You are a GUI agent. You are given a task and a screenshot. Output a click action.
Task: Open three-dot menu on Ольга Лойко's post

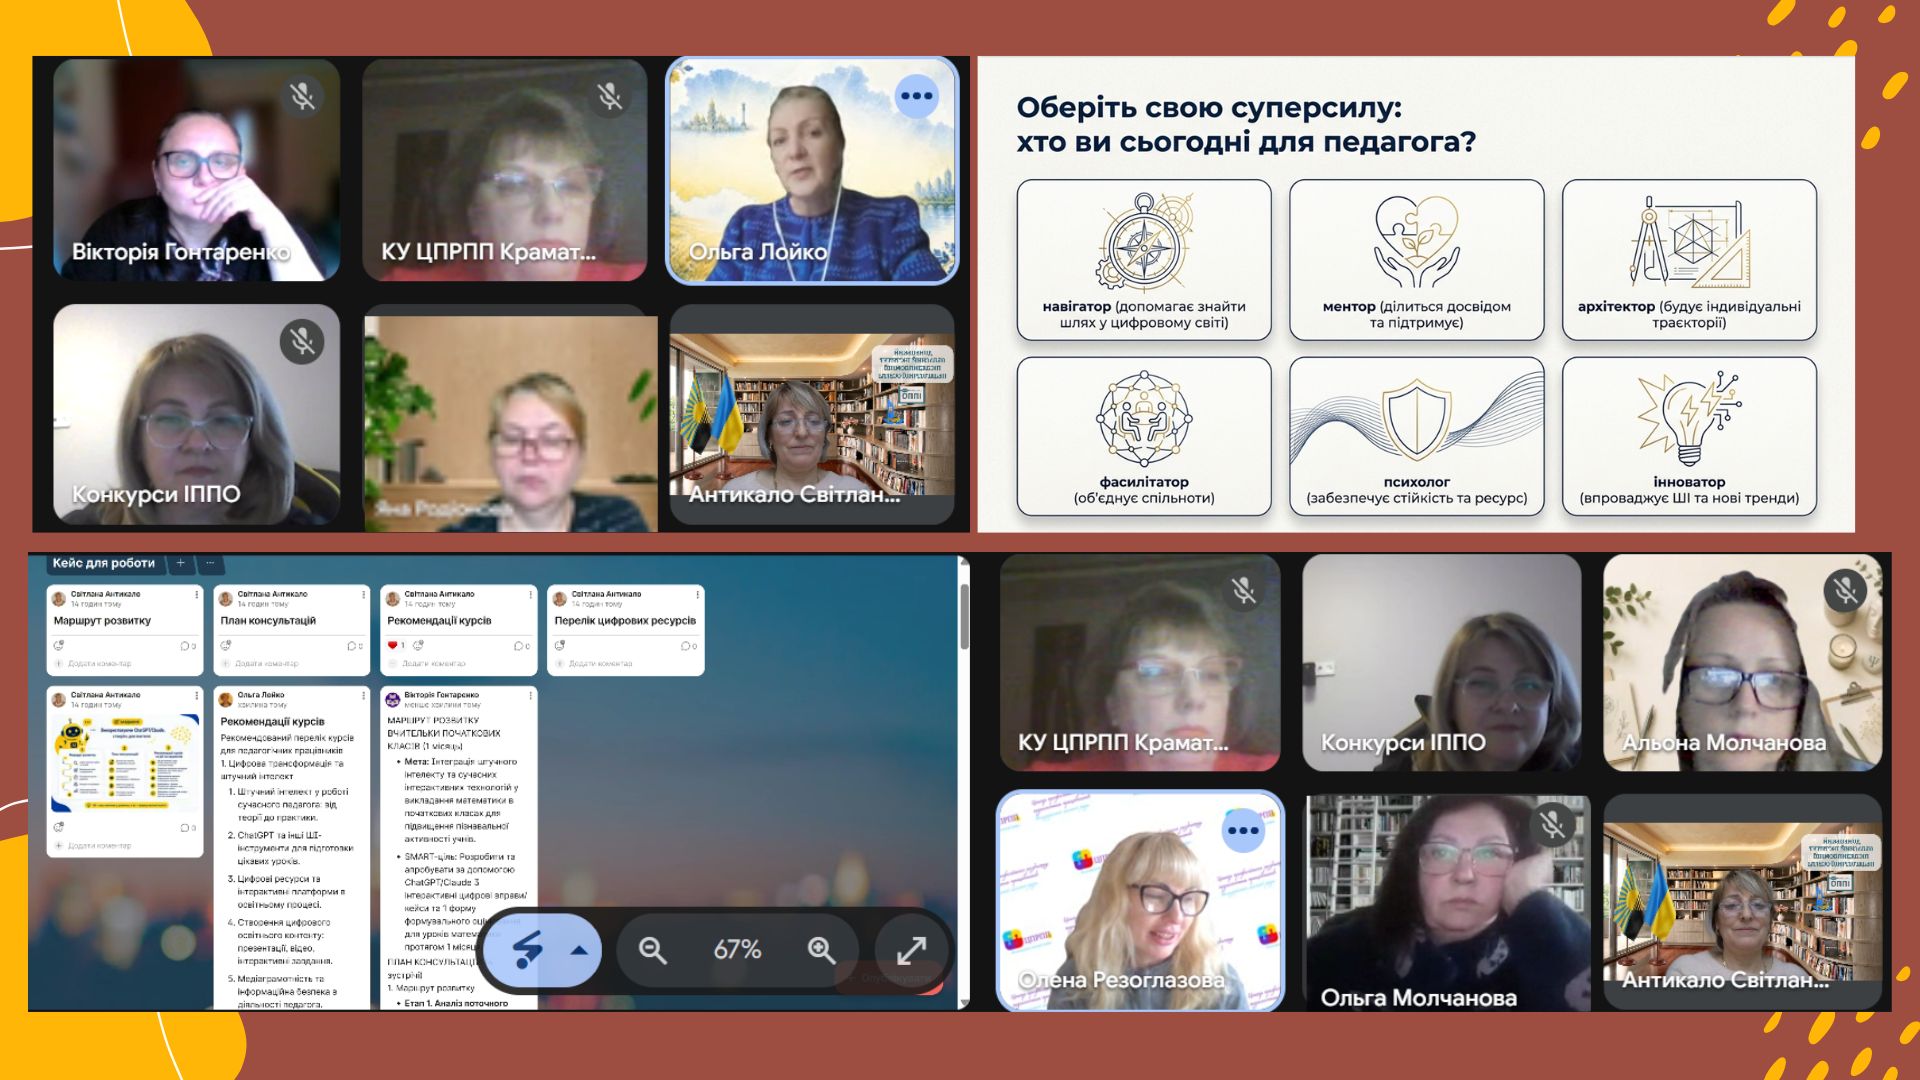(x=364, y=696)
